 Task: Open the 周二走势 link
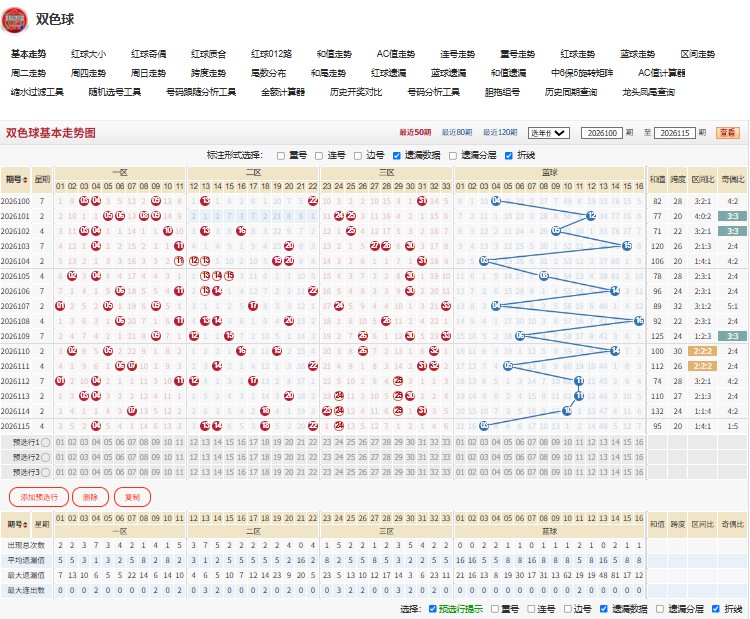[x=28, y=73]
